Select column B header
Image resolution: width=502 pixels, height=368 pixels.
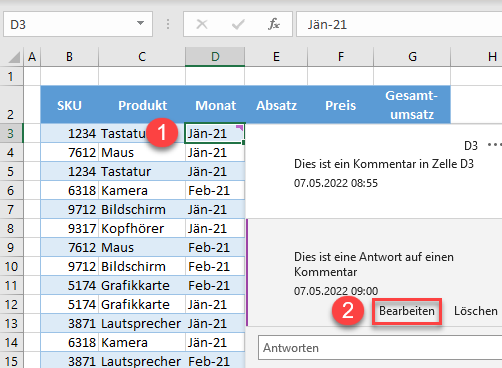(69, 57)
